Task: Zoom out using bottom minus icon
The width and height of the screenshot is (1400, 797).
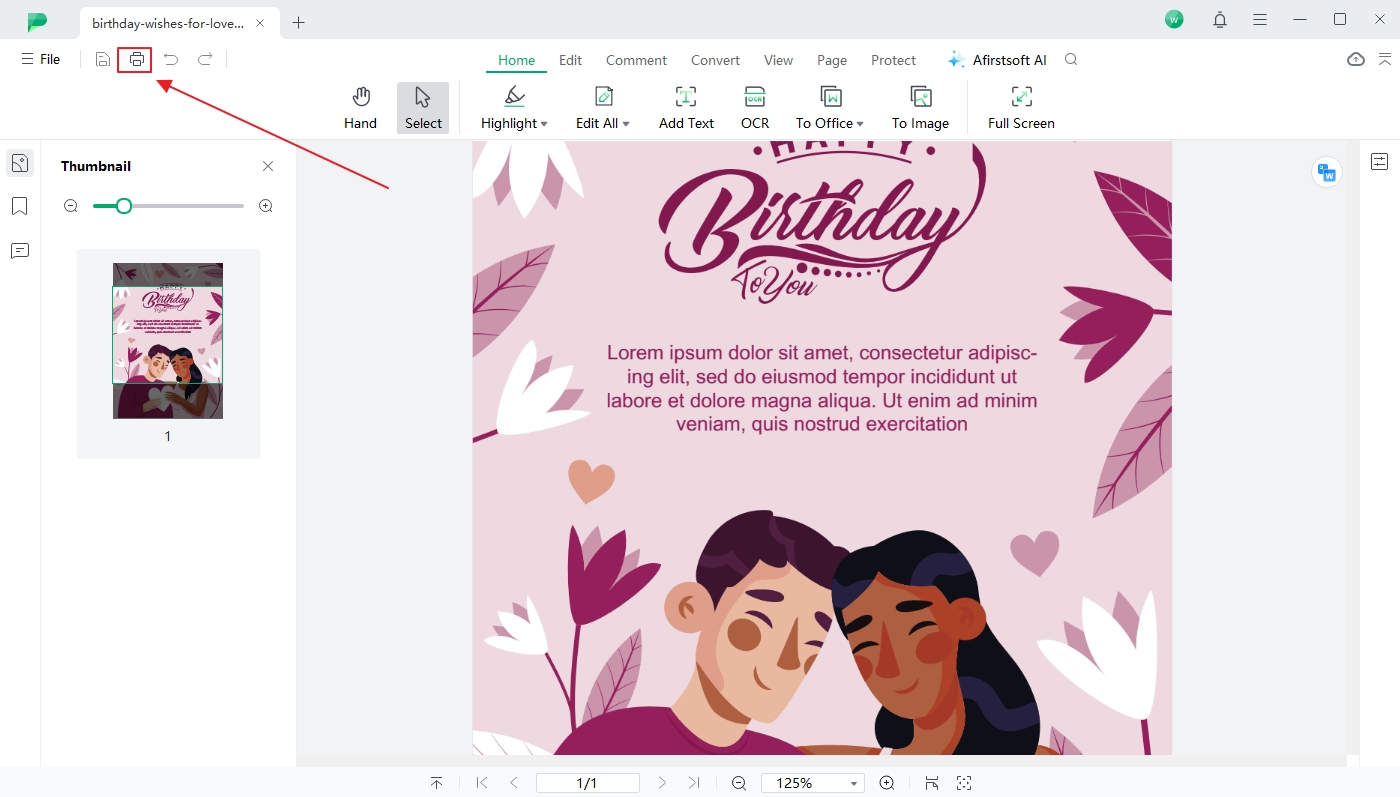Action: [739, 783]
